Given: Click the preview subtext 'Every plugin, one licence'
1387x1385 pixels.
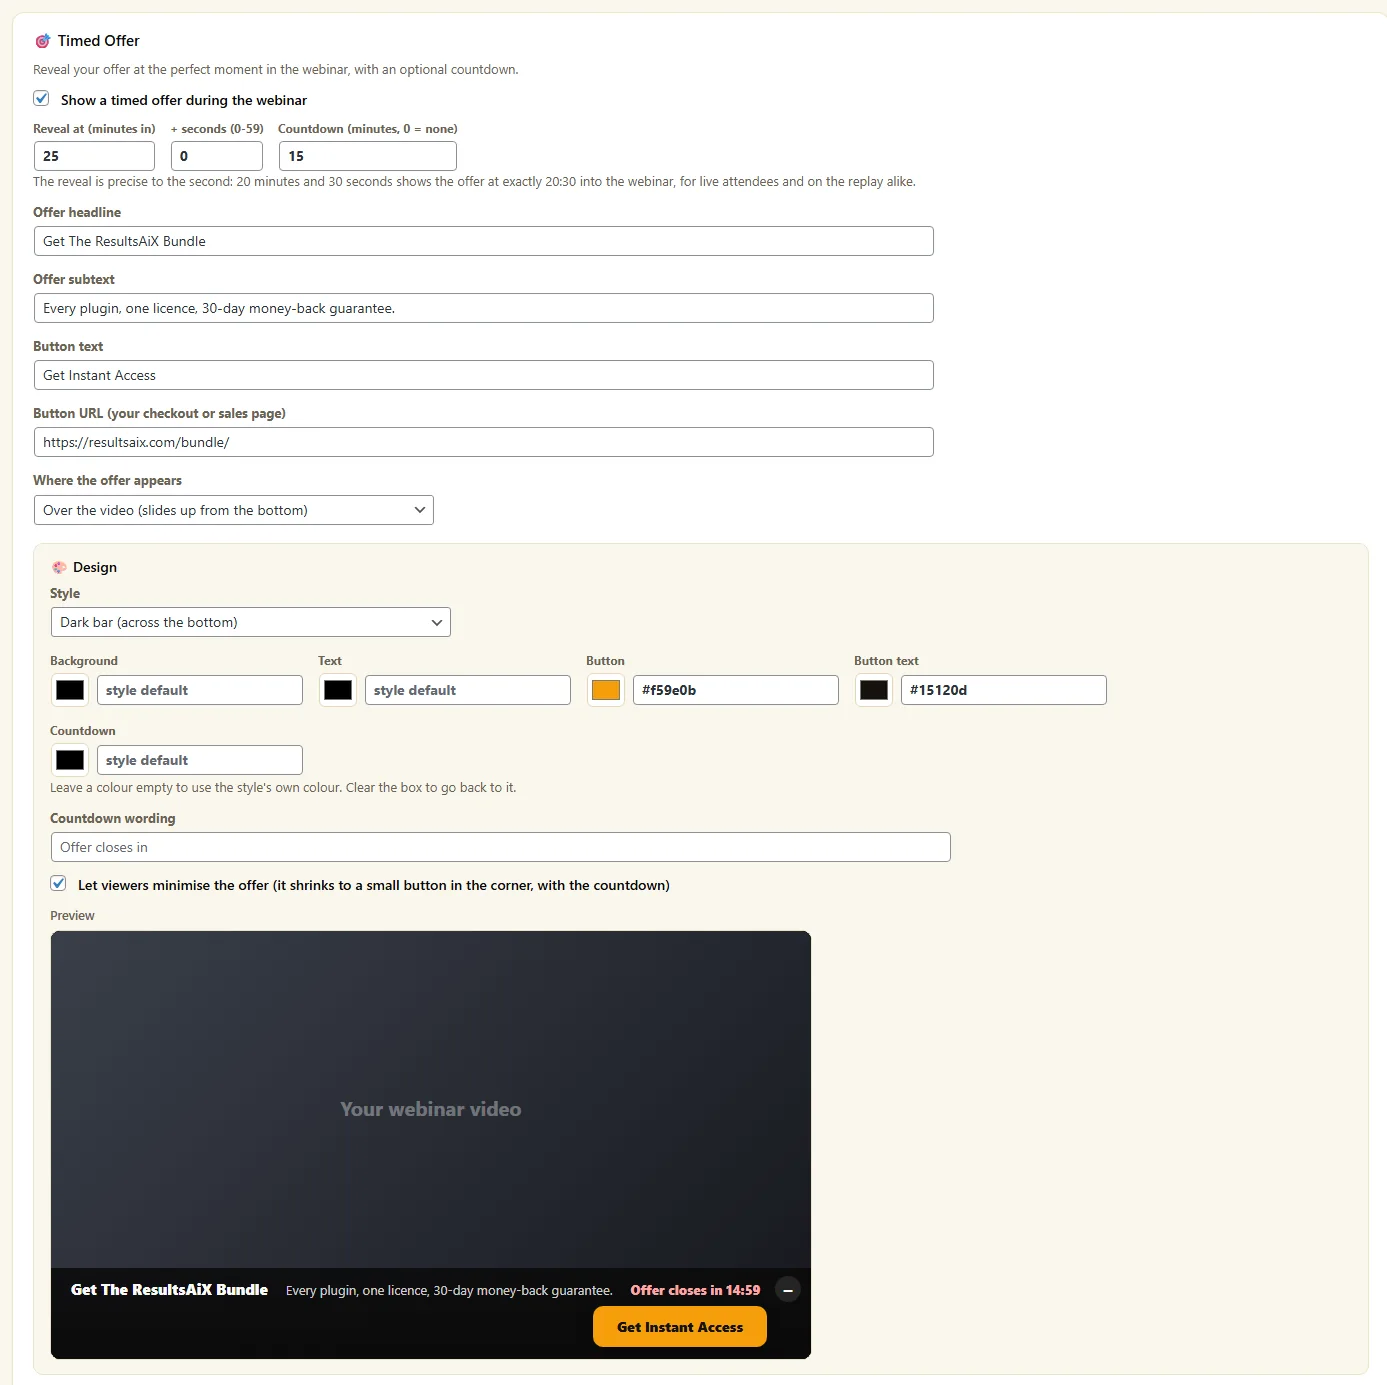Looking at the screenshot, I should tap(449, 1291).
